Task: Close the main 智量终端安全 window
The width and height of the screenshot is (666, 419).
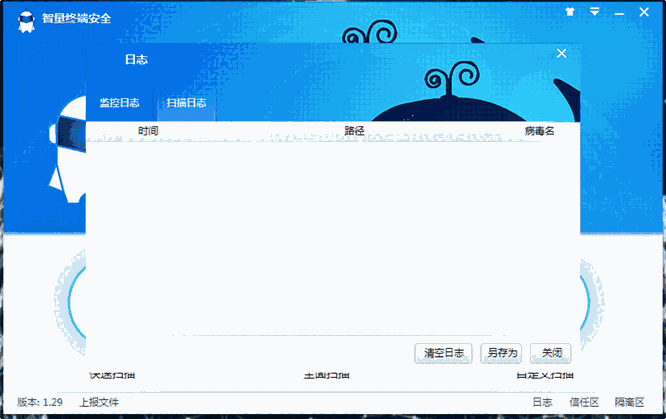Action: point(644,12)
